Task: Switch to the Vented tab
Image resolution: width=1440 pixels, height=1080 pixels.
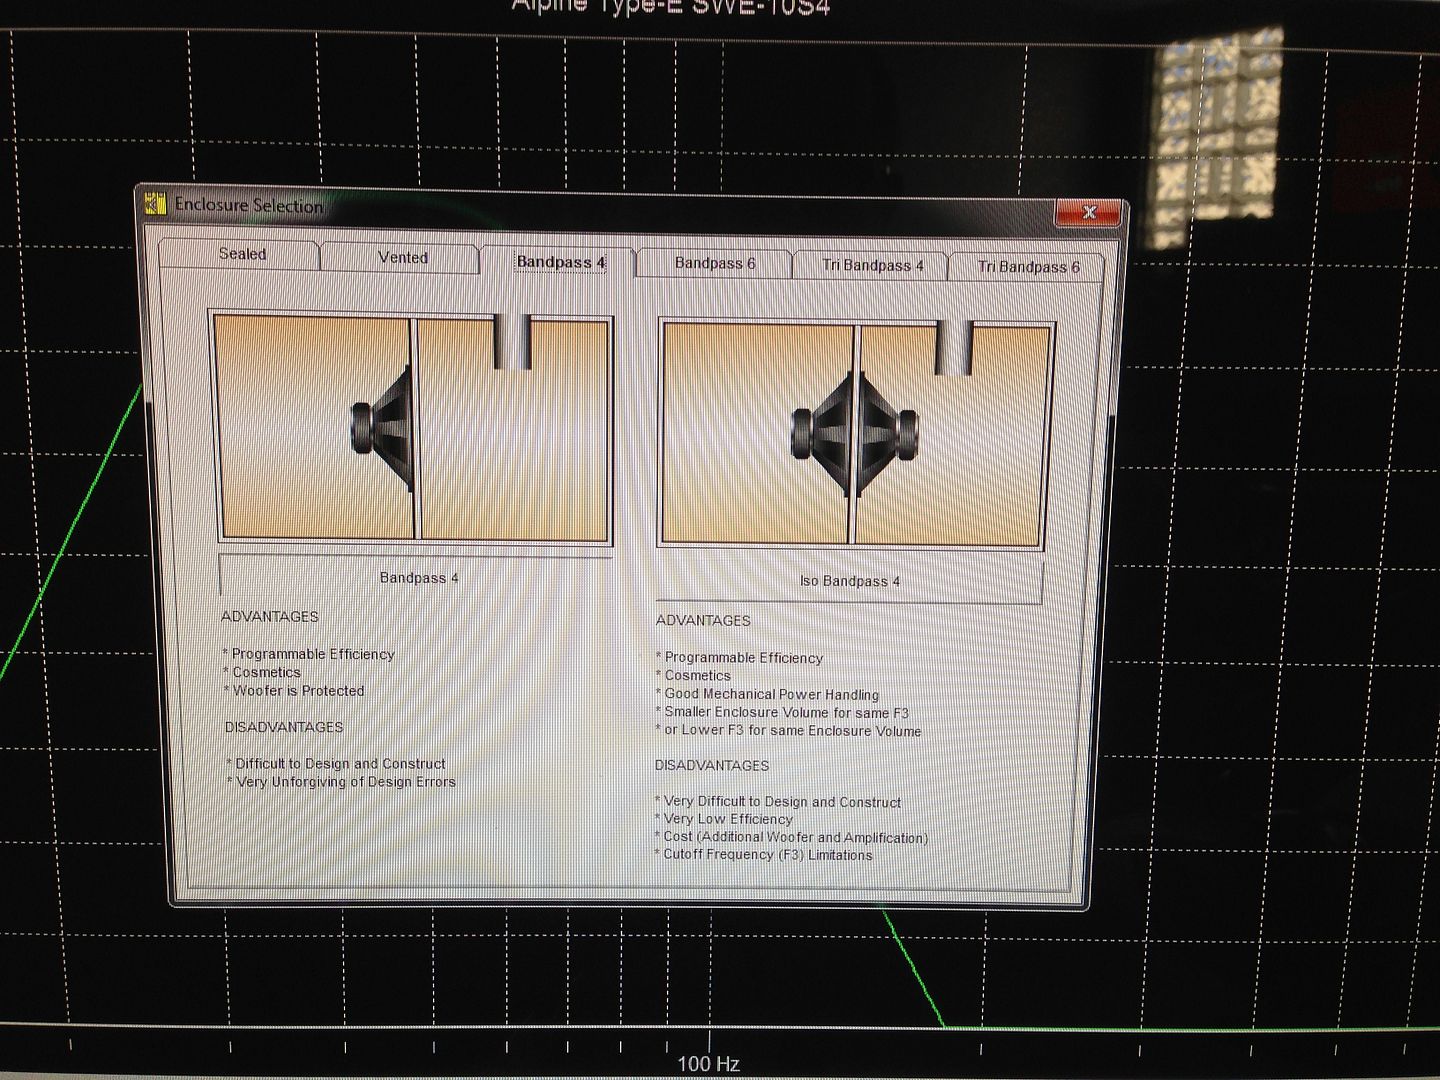Action: tap(402, 258)
